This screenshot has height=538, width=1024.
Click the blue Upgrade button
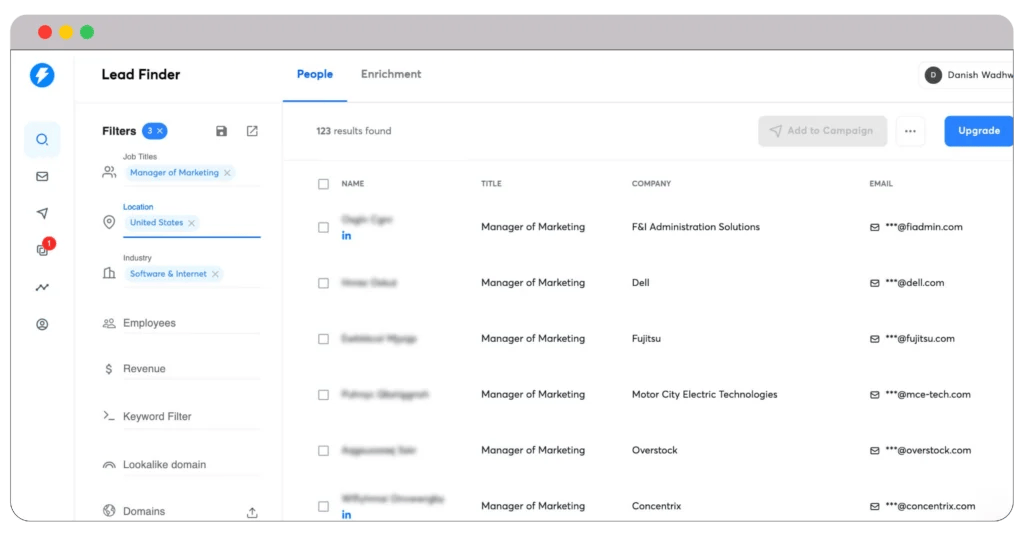[978, 131]
